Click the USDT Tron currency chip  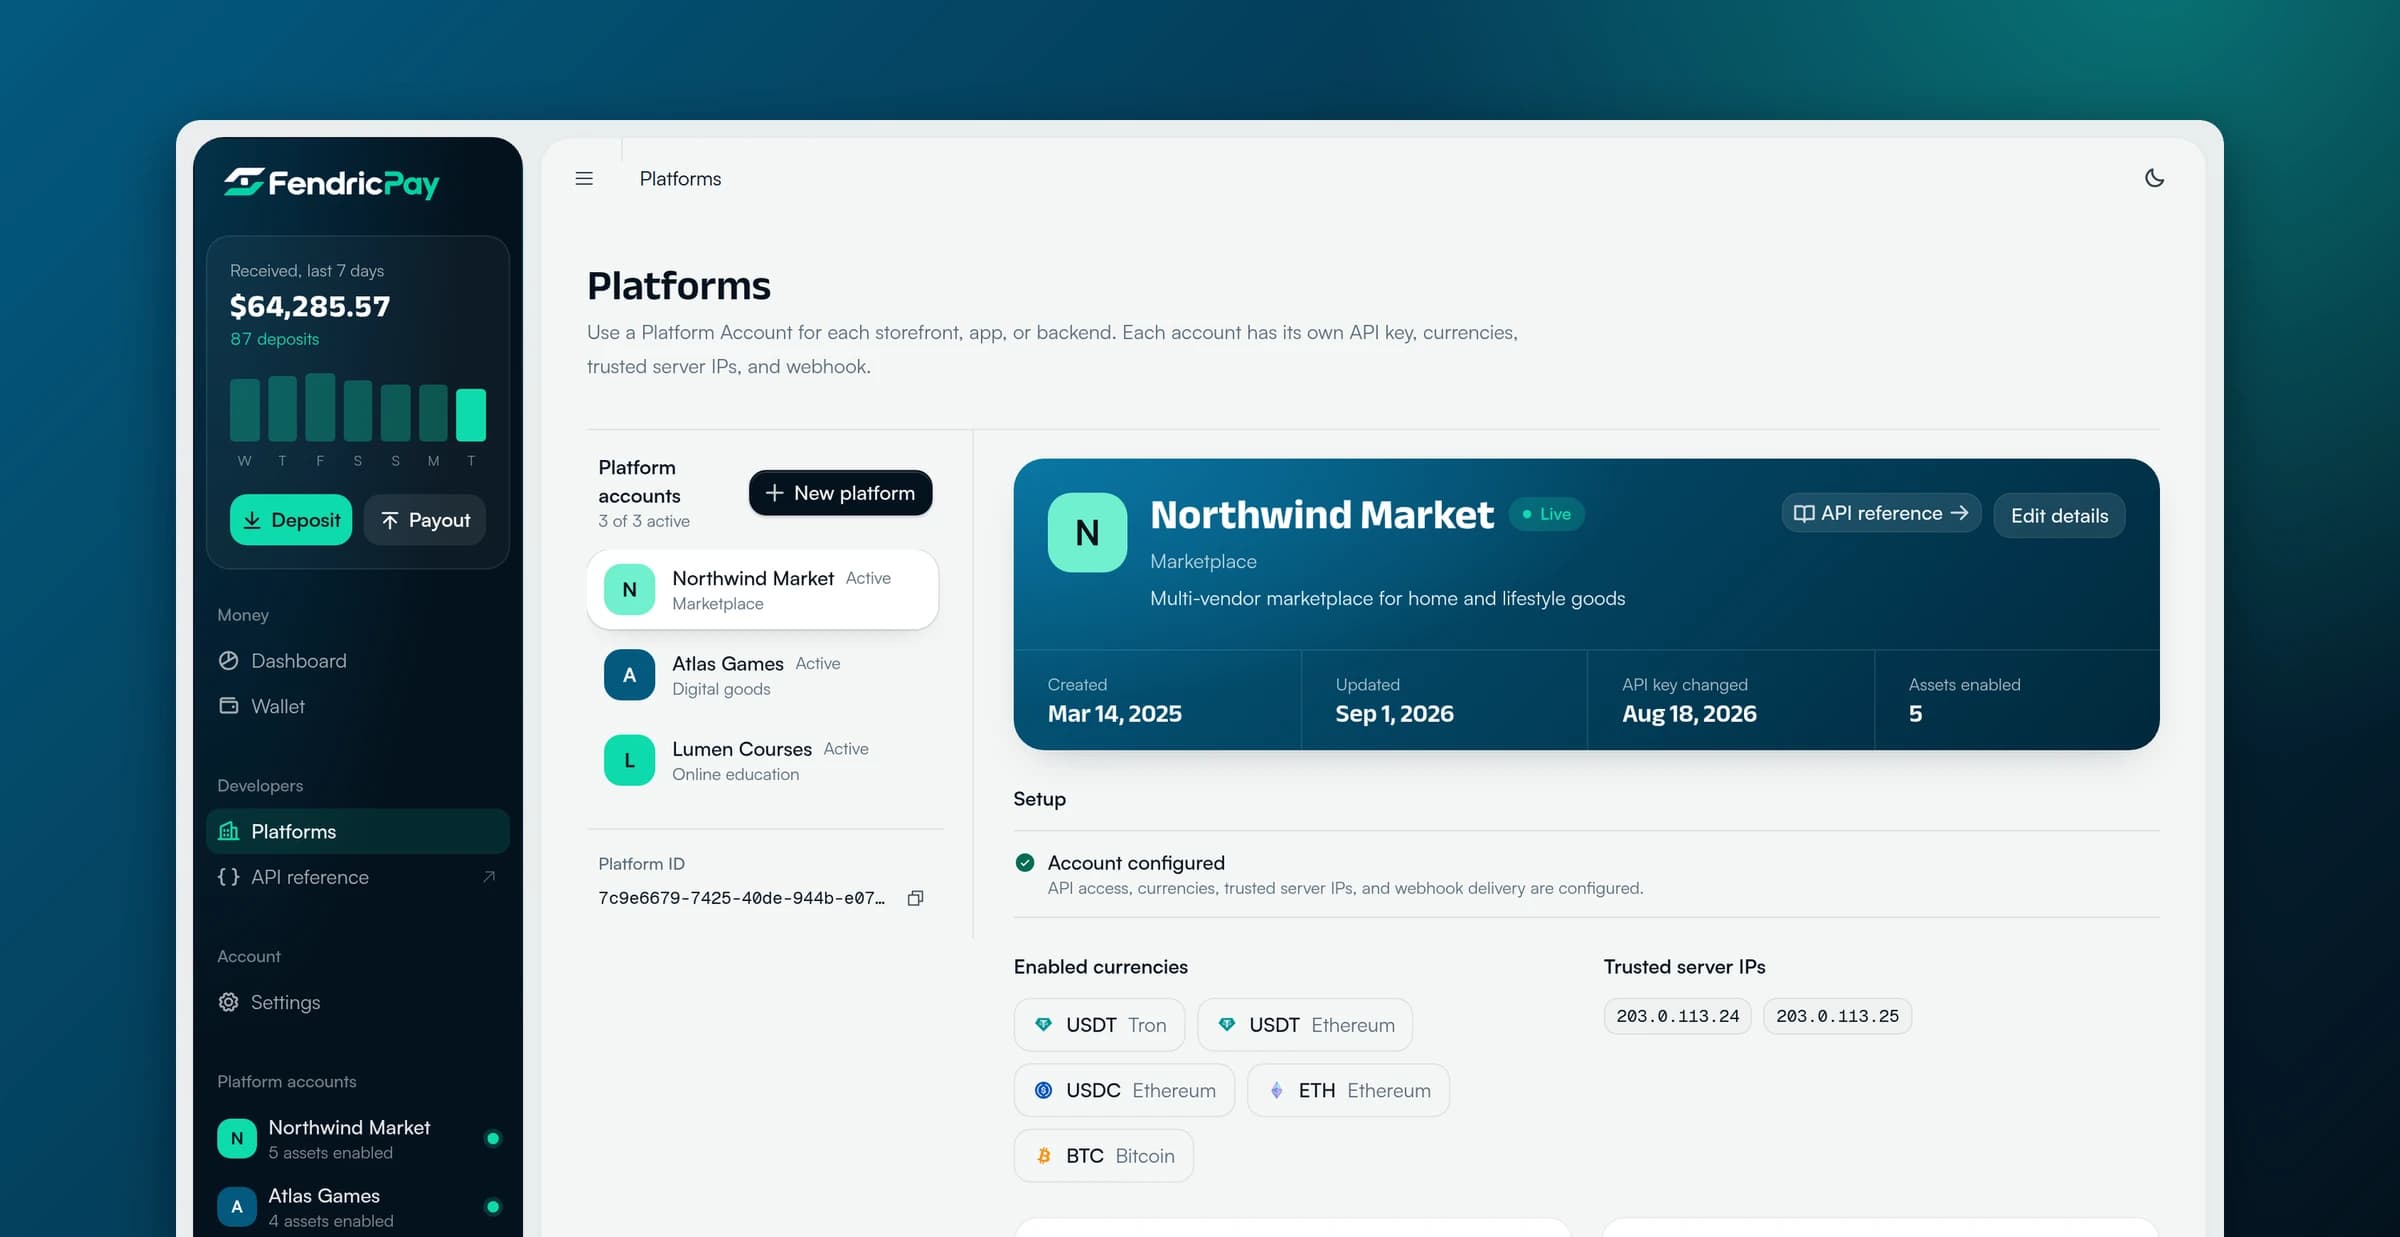pyautogui.click(x=1099, y=1025)
